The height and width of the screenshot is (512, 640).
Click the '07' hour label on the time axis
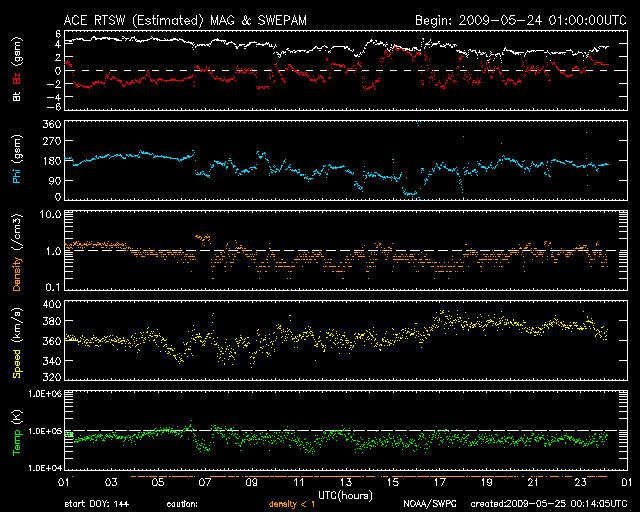pos(205,482)
